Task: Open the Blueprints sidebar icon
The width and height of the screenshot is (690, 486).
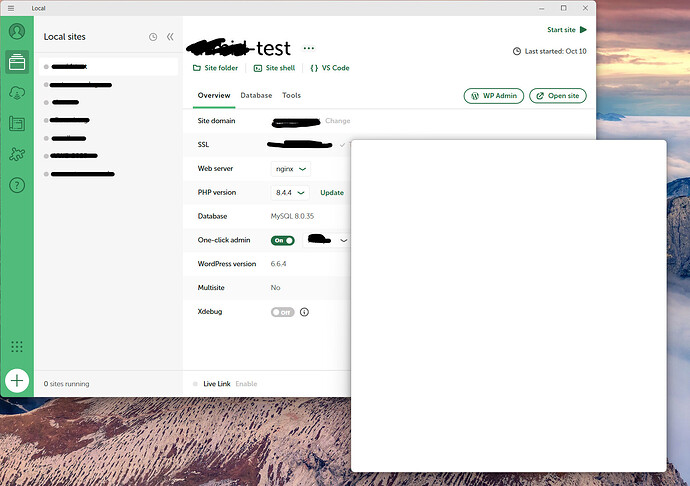Action: (17, 124)
